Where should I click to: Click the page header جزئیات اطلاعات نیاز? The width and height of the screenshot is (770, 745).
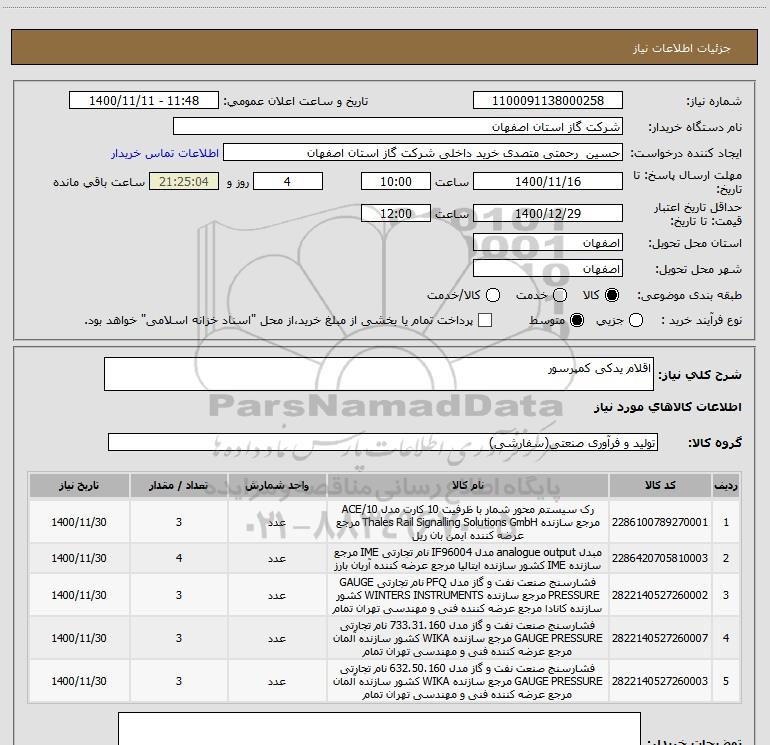click(682, 48)
